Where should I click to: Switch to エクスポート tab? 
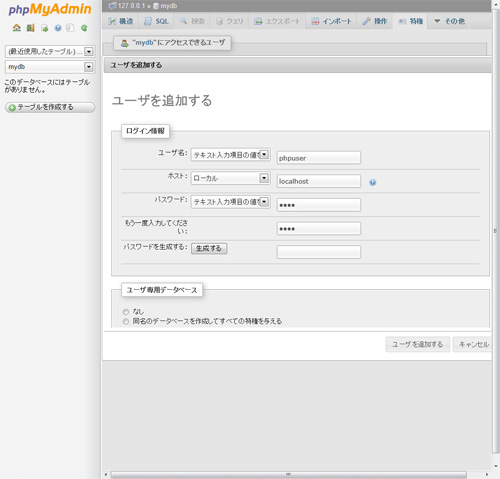[x=277, y=21]
